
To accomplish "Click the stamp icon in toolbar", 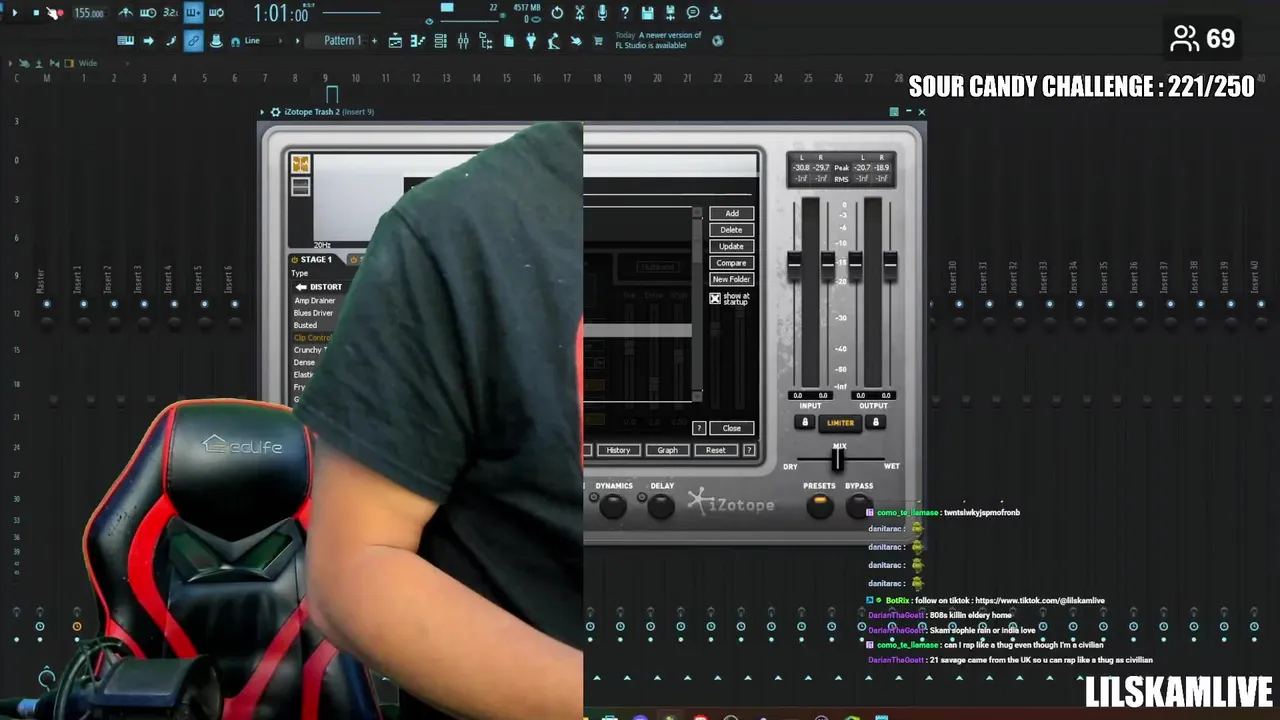I will (216, 41).
